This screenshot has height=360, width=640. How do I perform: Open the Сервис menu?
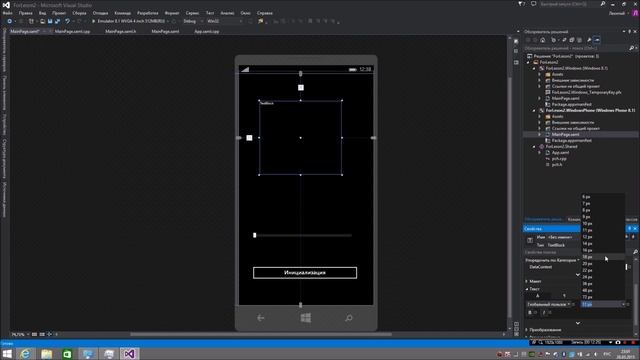click(x=192, y=13)
